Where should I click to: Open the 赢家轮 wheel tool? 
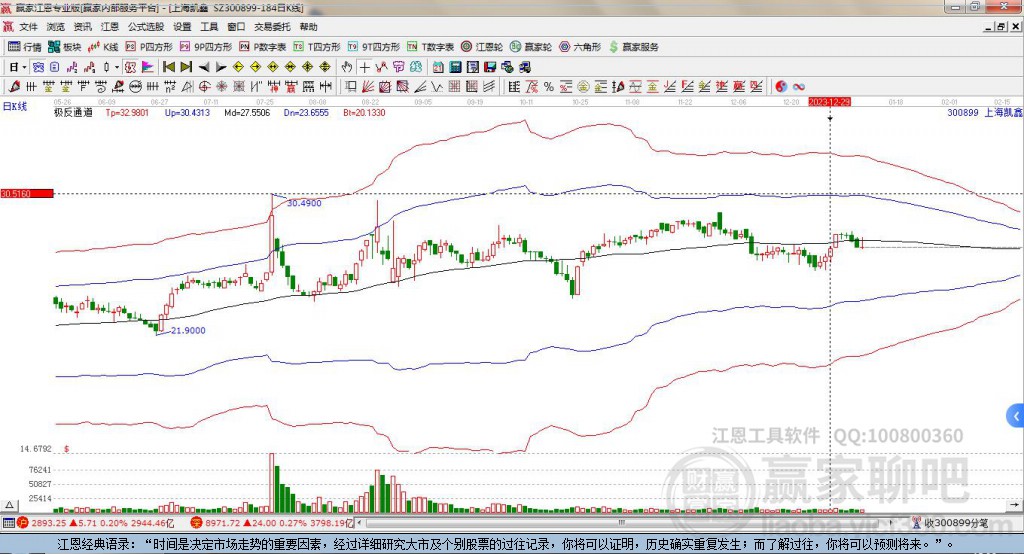pos(531,47)
